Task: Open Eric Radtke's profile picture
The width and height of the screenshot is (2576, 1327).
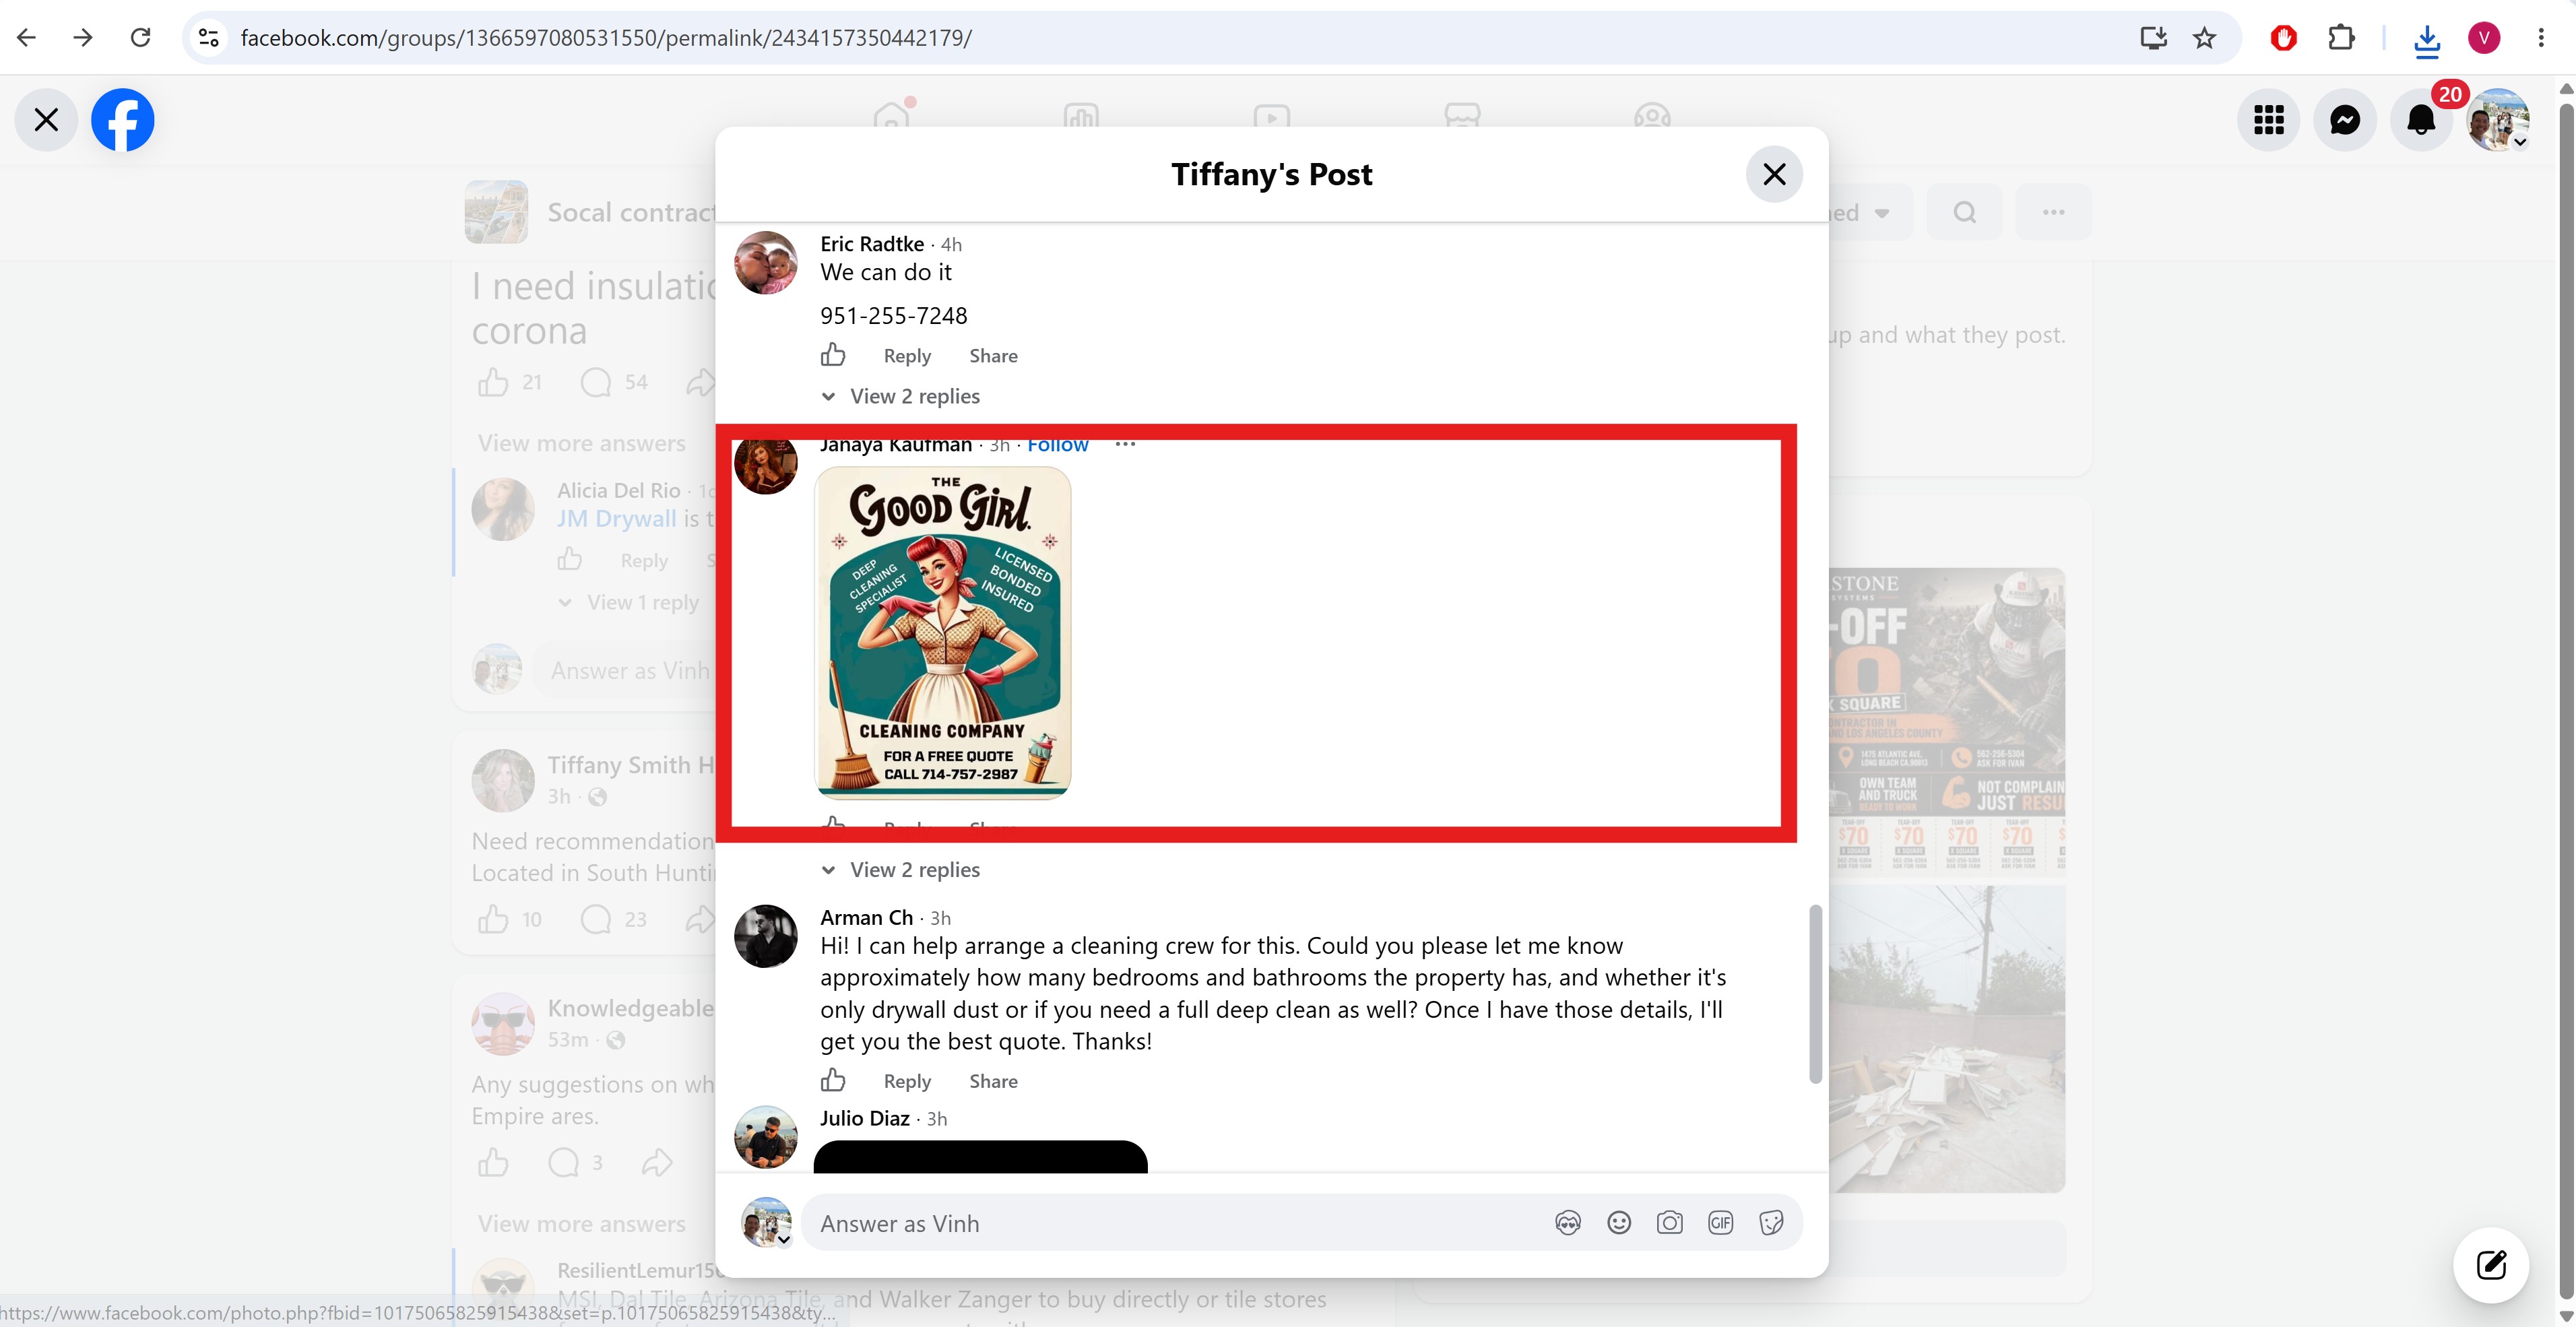Action: pos(766,263)
